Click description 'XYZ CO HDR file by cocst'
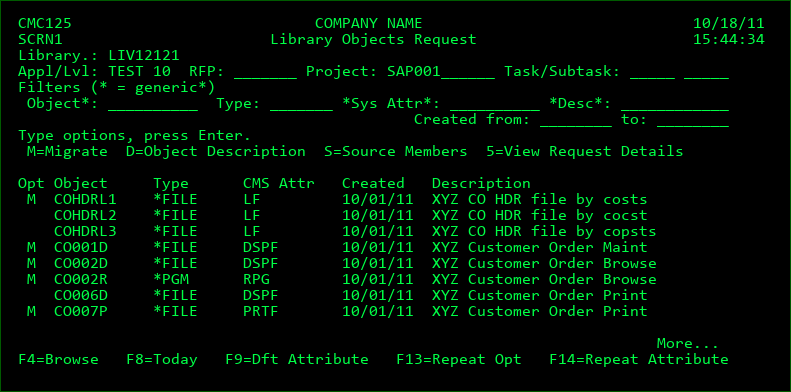The height and width of the screenshot is (392, 791). (x=540, y=216)
